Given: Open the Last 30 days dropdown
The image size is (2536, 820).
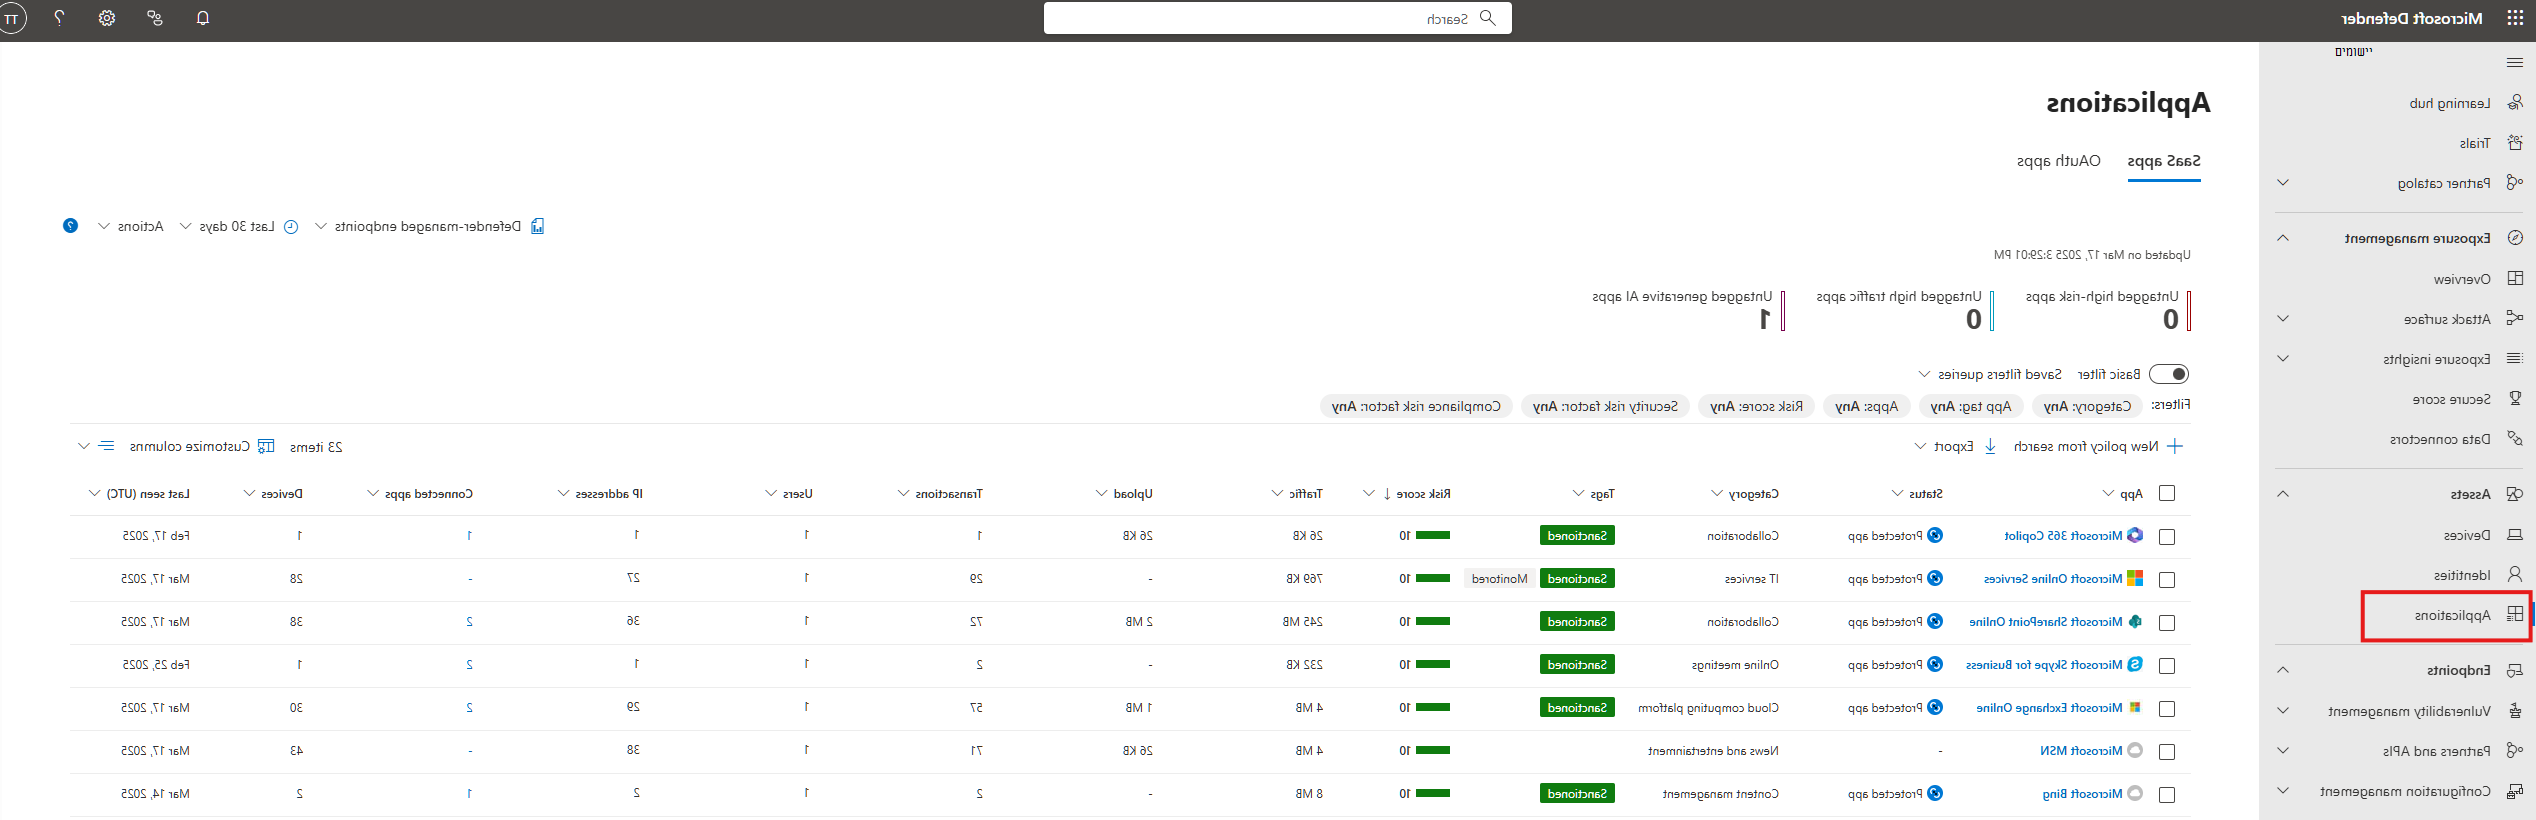Looking at the screenshot, I should [238, 226].
